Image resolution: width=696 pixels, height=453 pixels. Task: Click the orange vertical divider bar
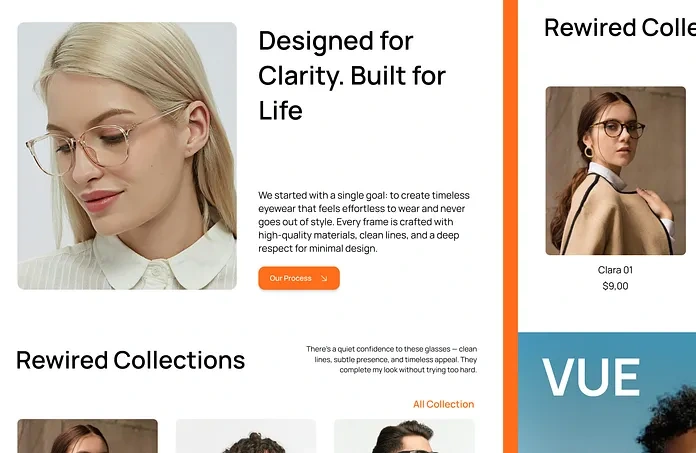[x=510, y=226]
